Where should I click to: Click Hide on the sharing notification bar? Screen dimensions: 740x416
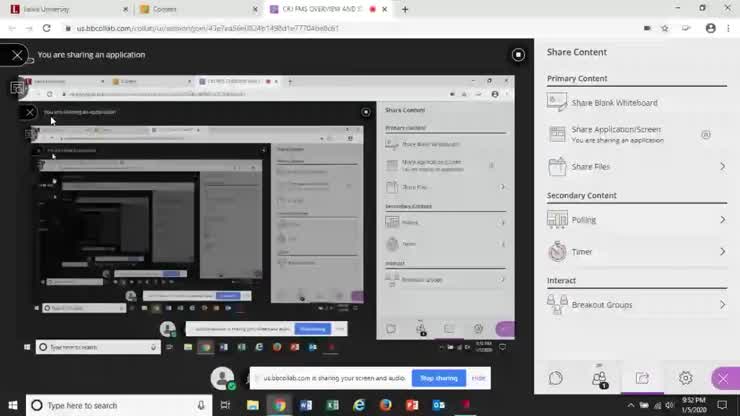479,378
